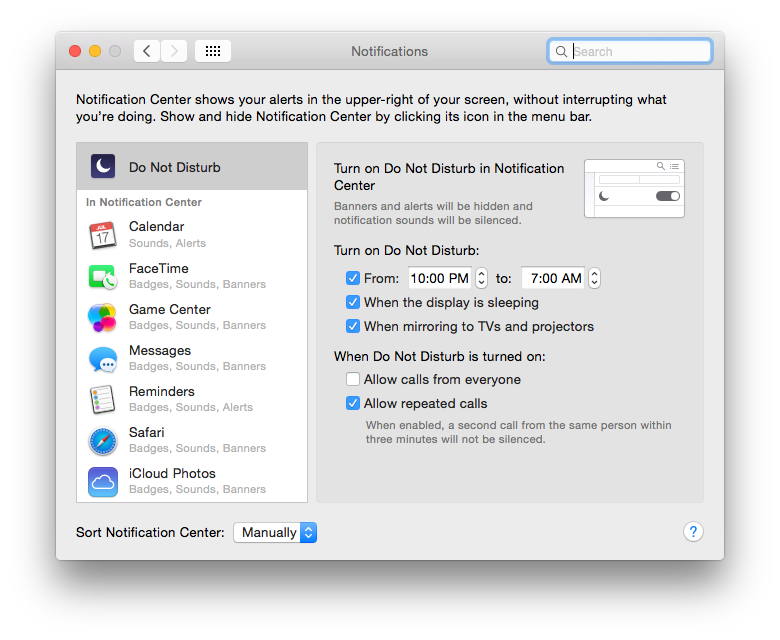Focus the Search field

coord(630,51)
